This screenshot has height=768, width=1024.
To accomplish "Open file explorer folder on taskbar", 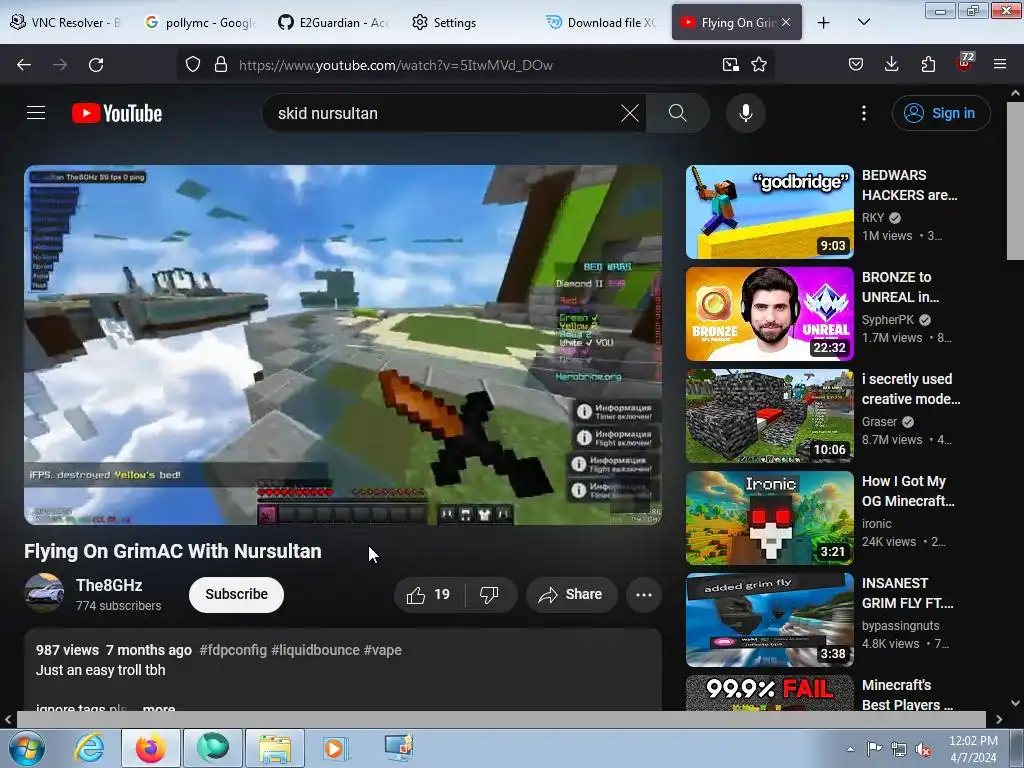I will coord(274,748).
